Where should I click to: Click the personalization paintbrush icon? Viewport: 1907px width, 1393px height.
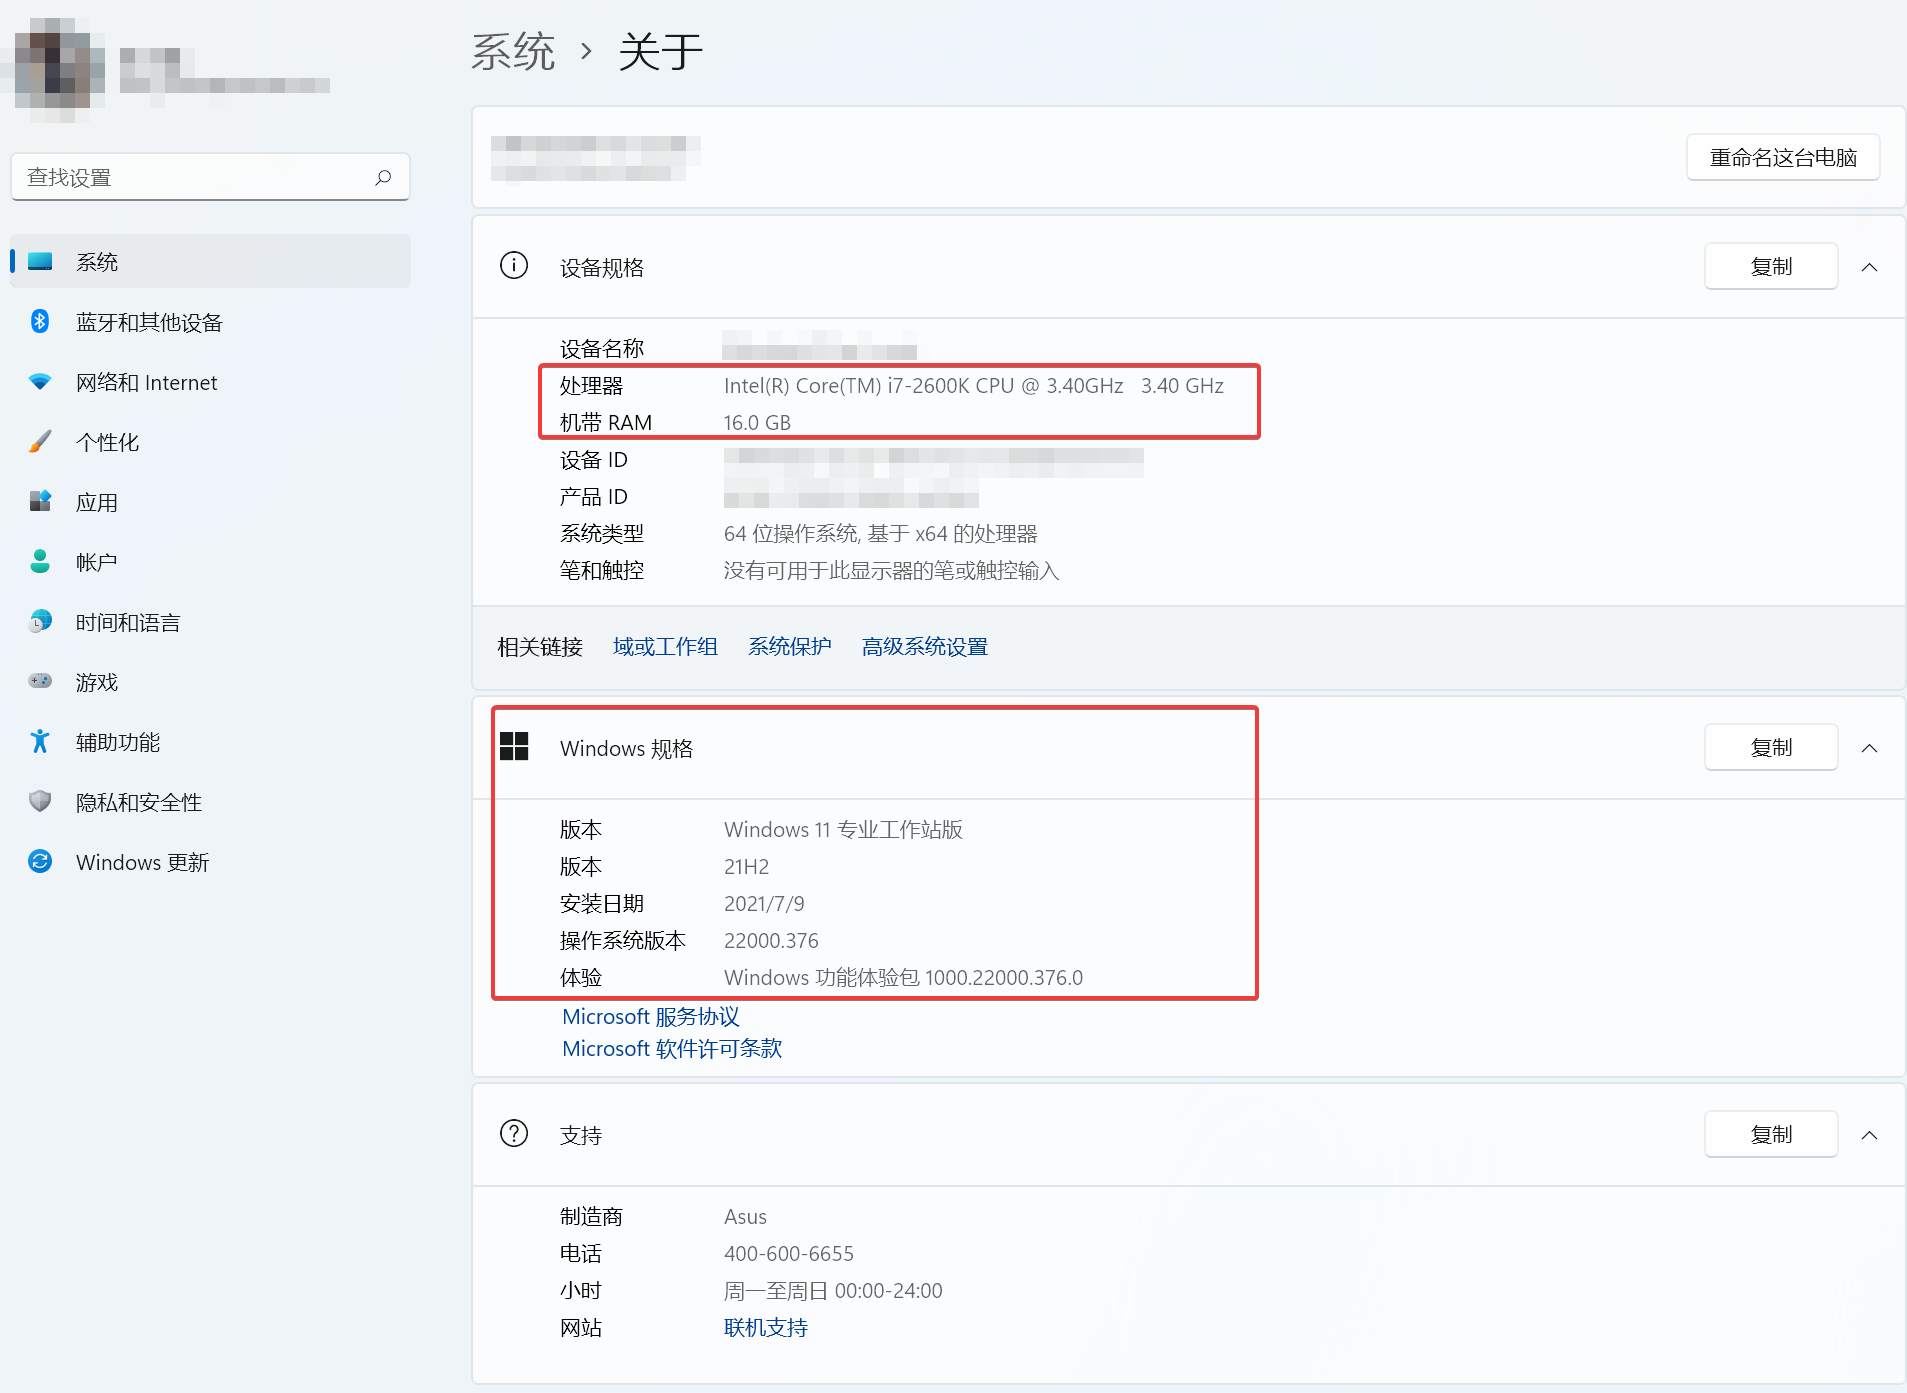point(40,441)
